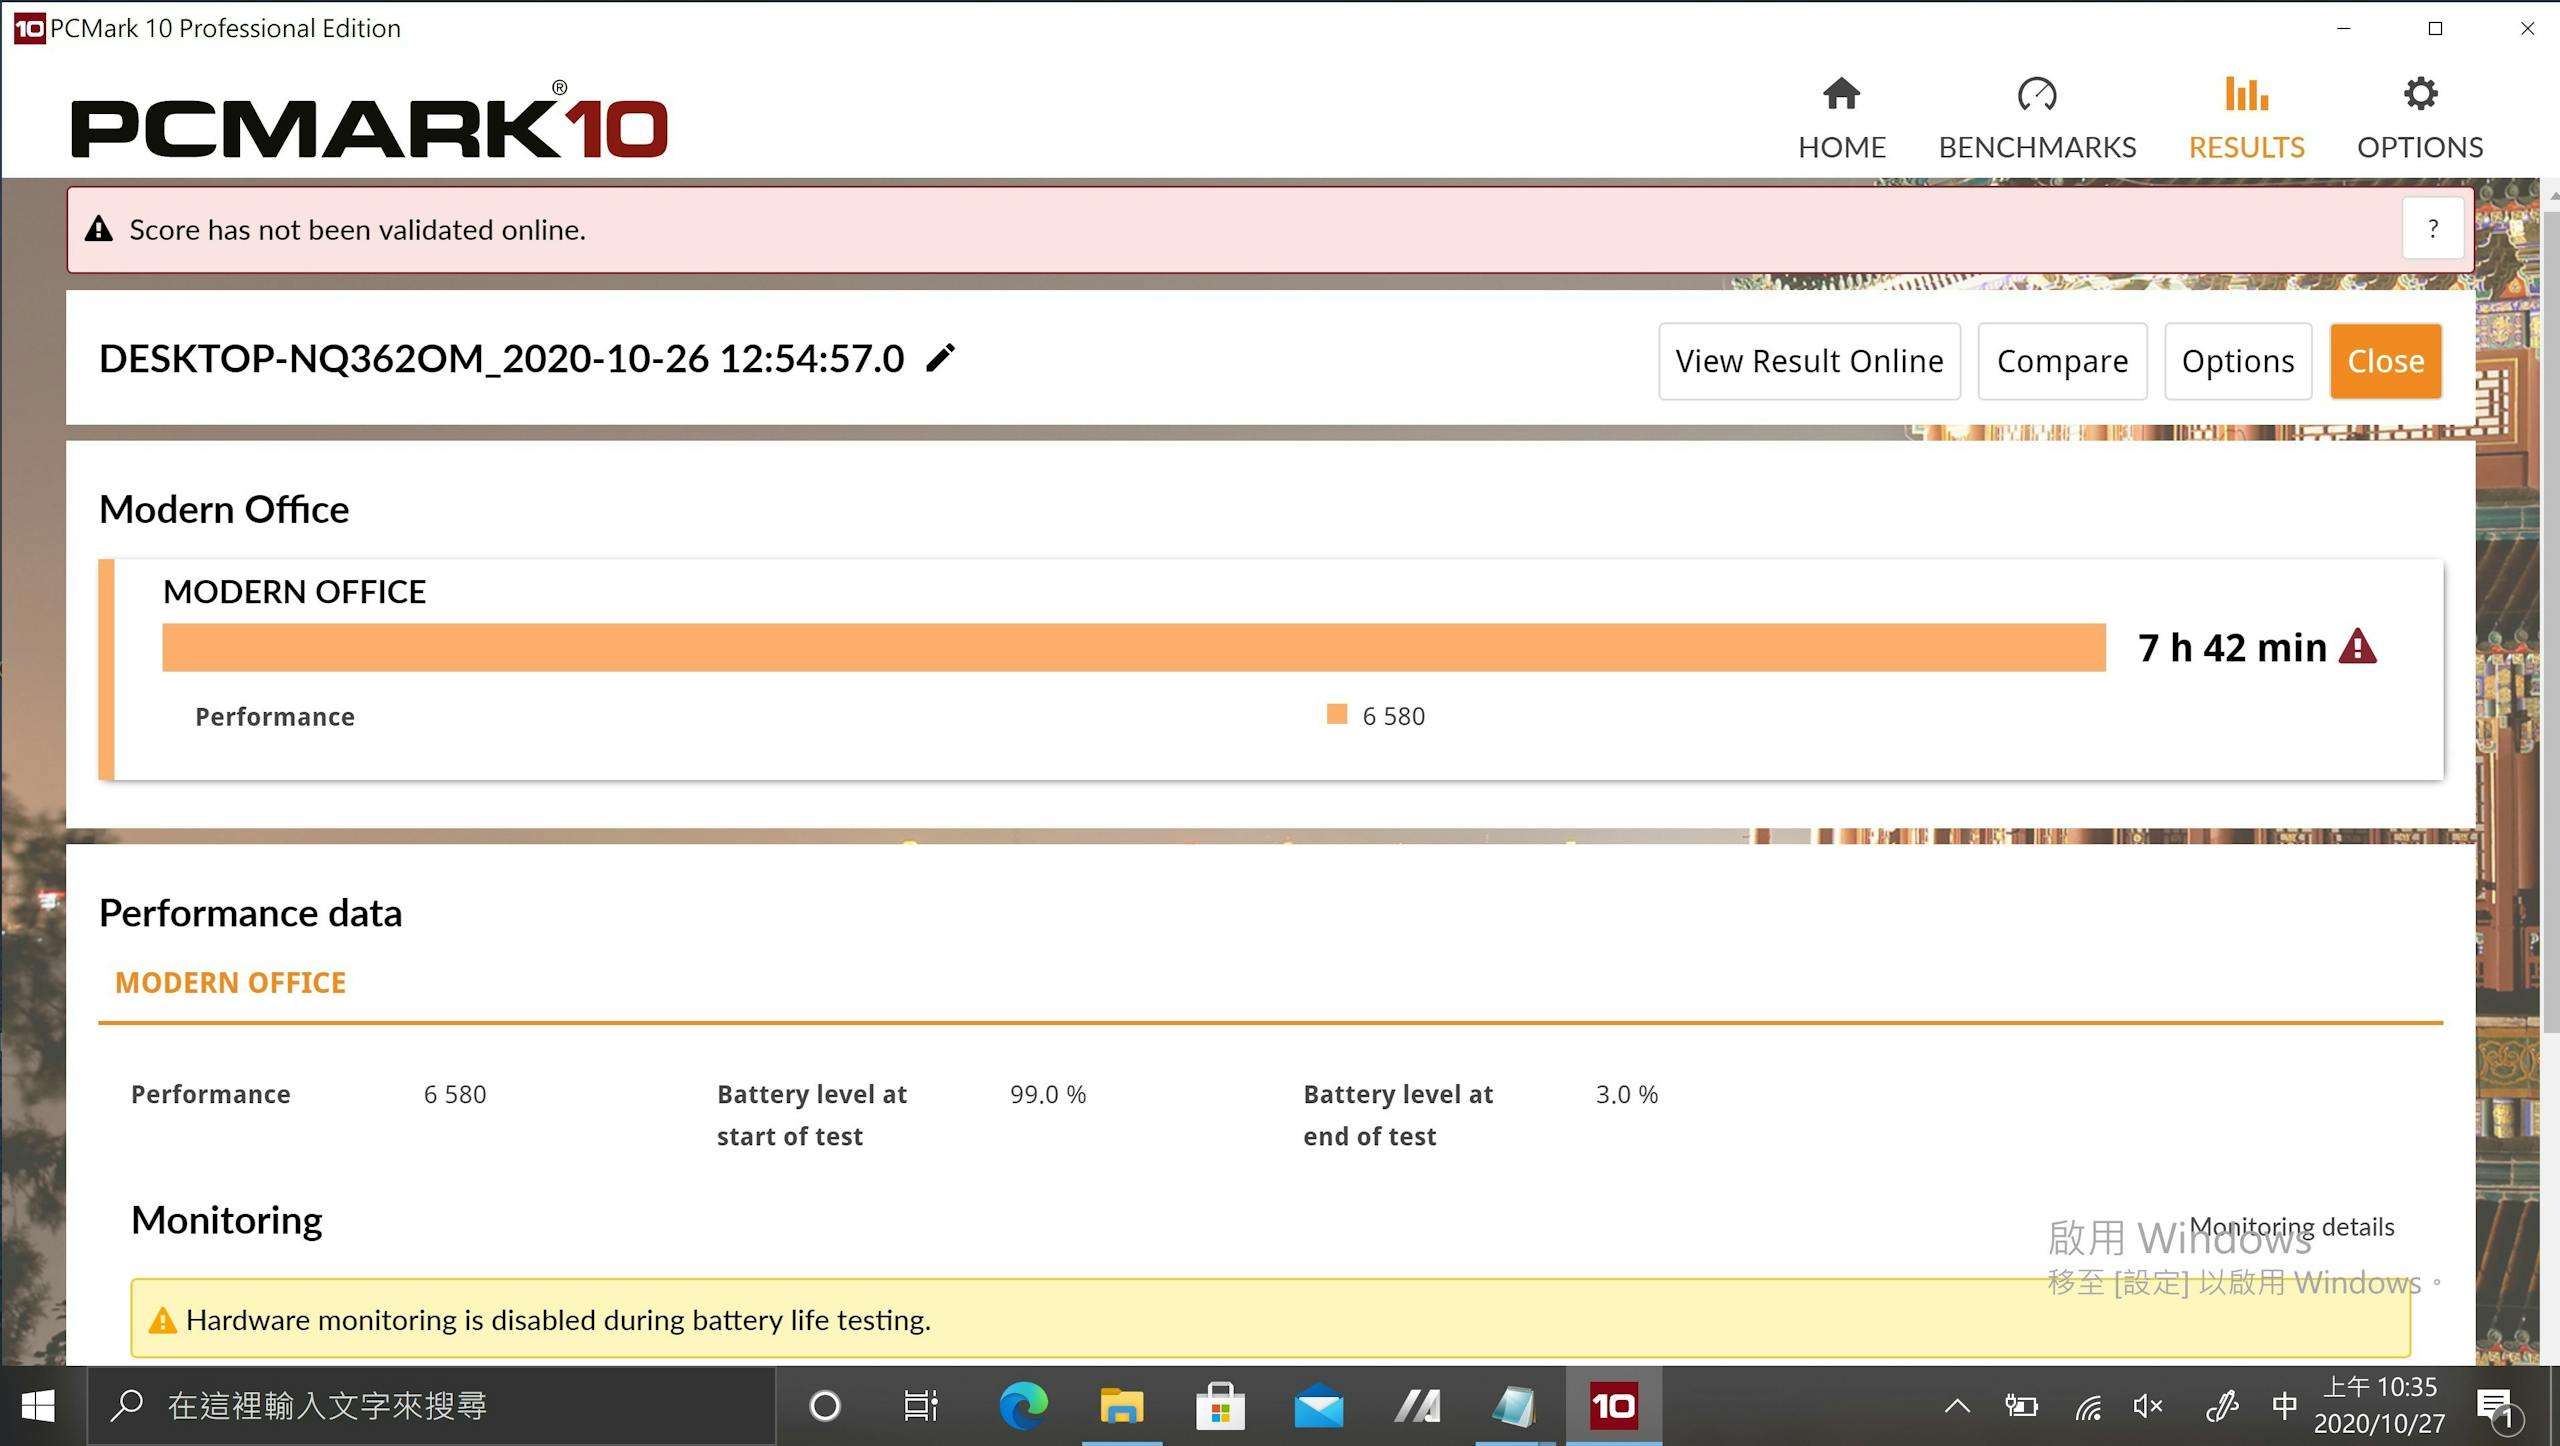Screen dimensions: 2560x1446
Task: Close the result with orange Close button
Action: (x=2386, y=361)
